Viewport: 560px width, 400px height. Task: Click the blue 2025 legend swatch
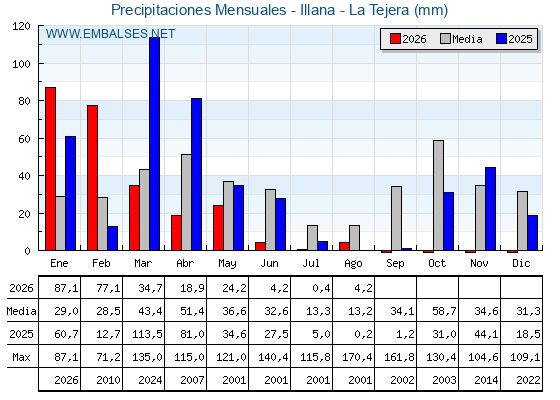click(501, 39)
